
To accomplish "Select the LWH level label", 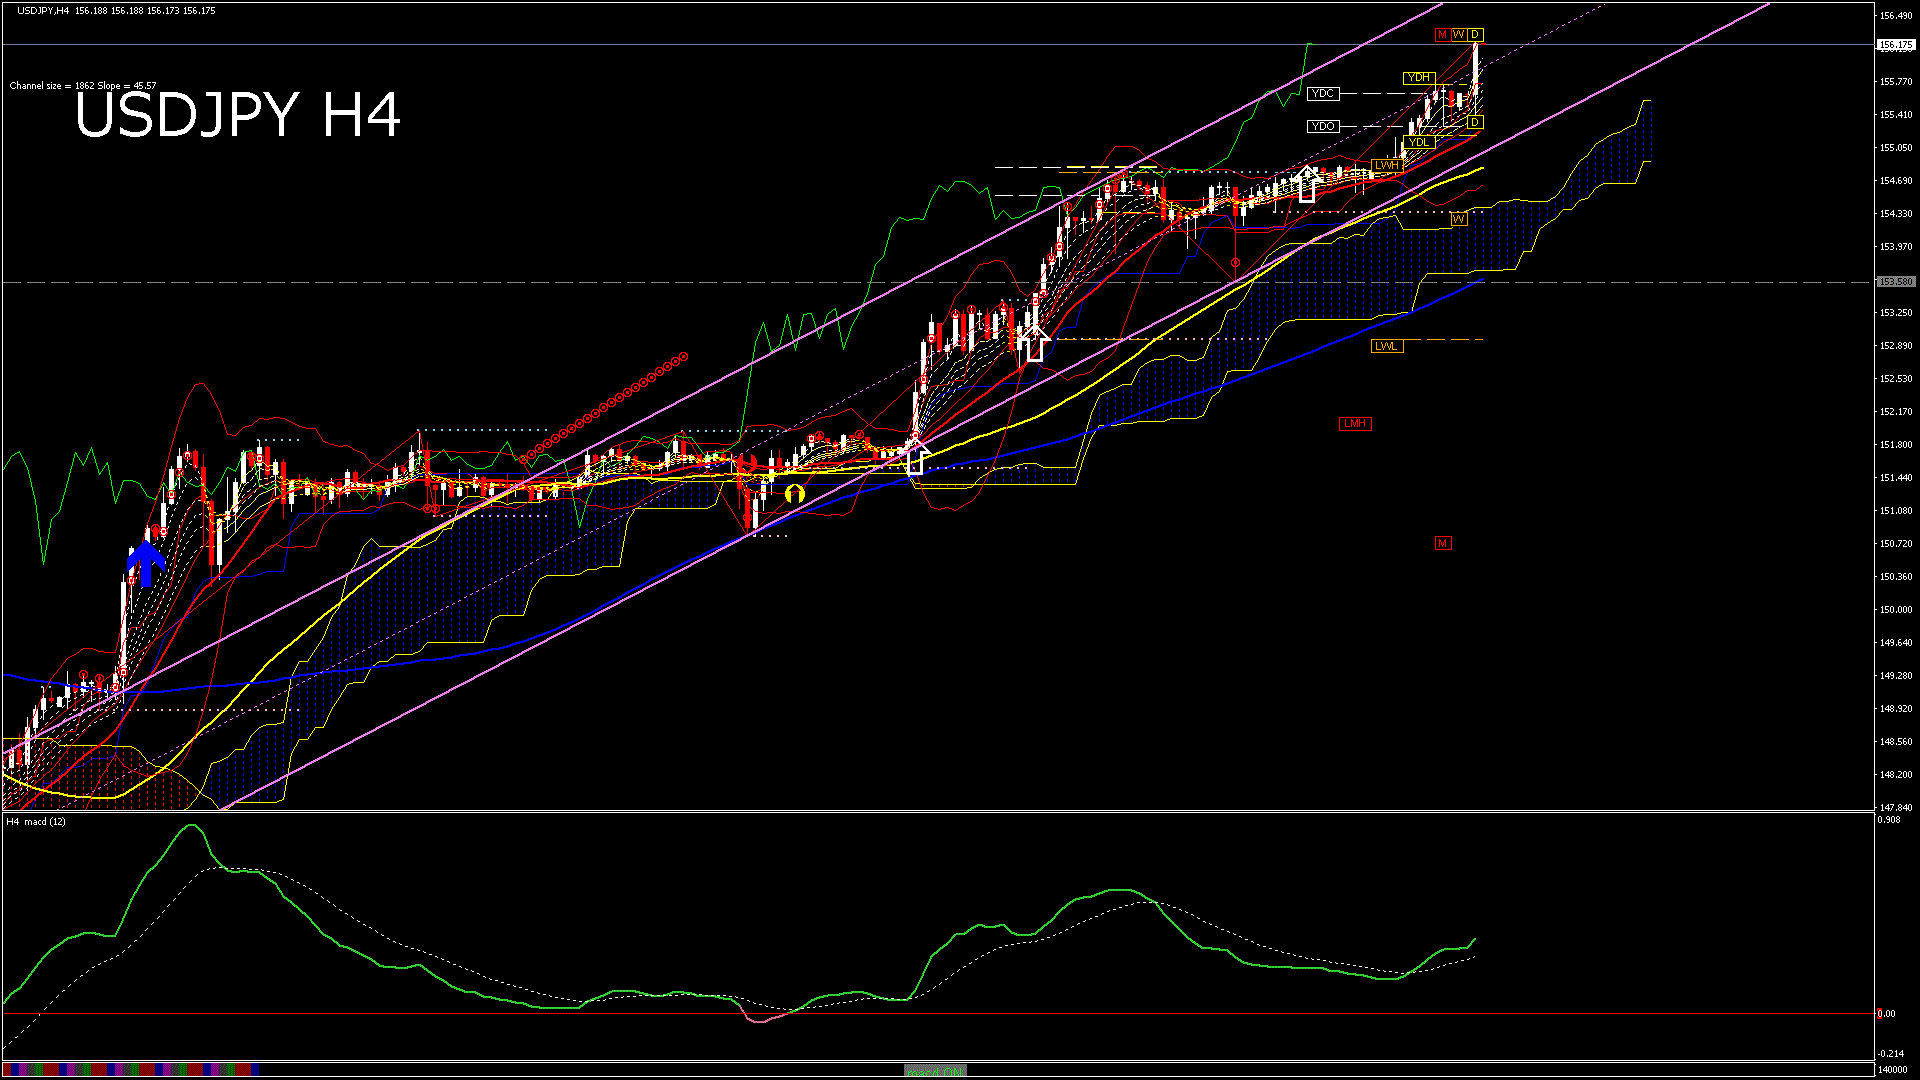I will click(x=1387, y=166).
